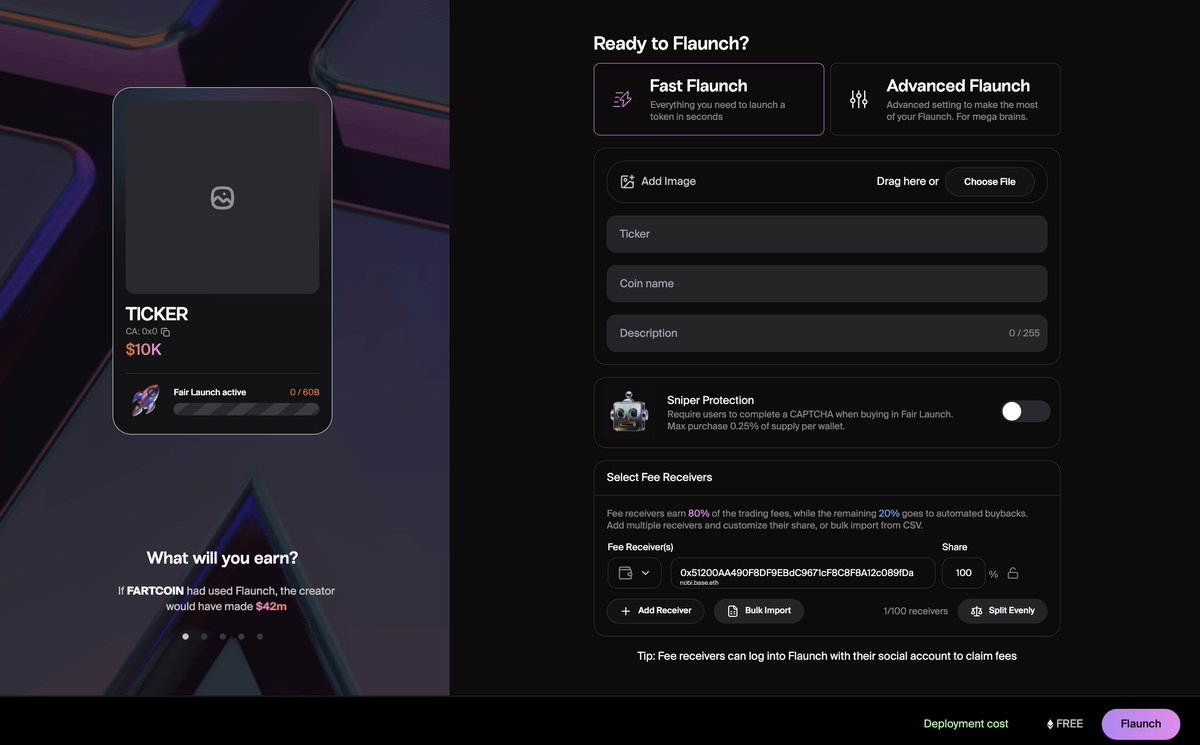The image size is (1200, 745).
Task: Focus the Ticker input field
Action: 827,234
